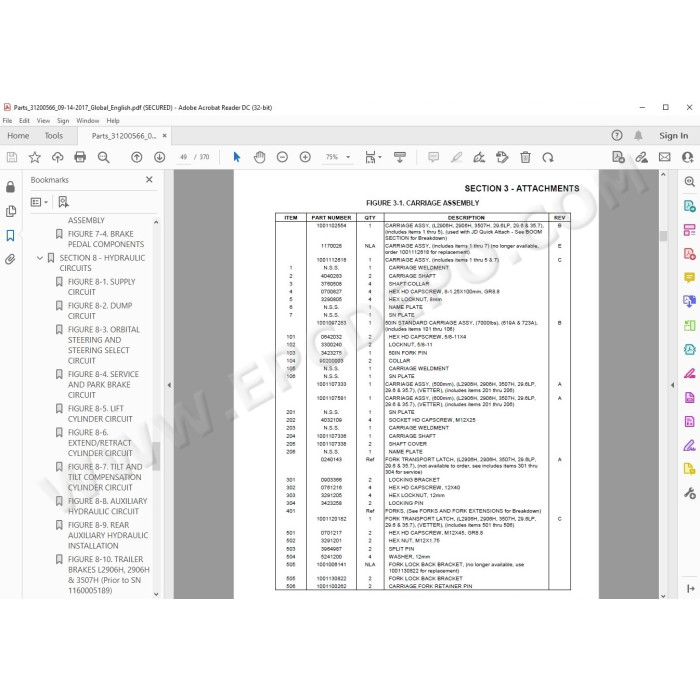Viewport: 700px width, 700px height.
Task: Click bookmarks scroll down arrow
Action: (156, 594)
